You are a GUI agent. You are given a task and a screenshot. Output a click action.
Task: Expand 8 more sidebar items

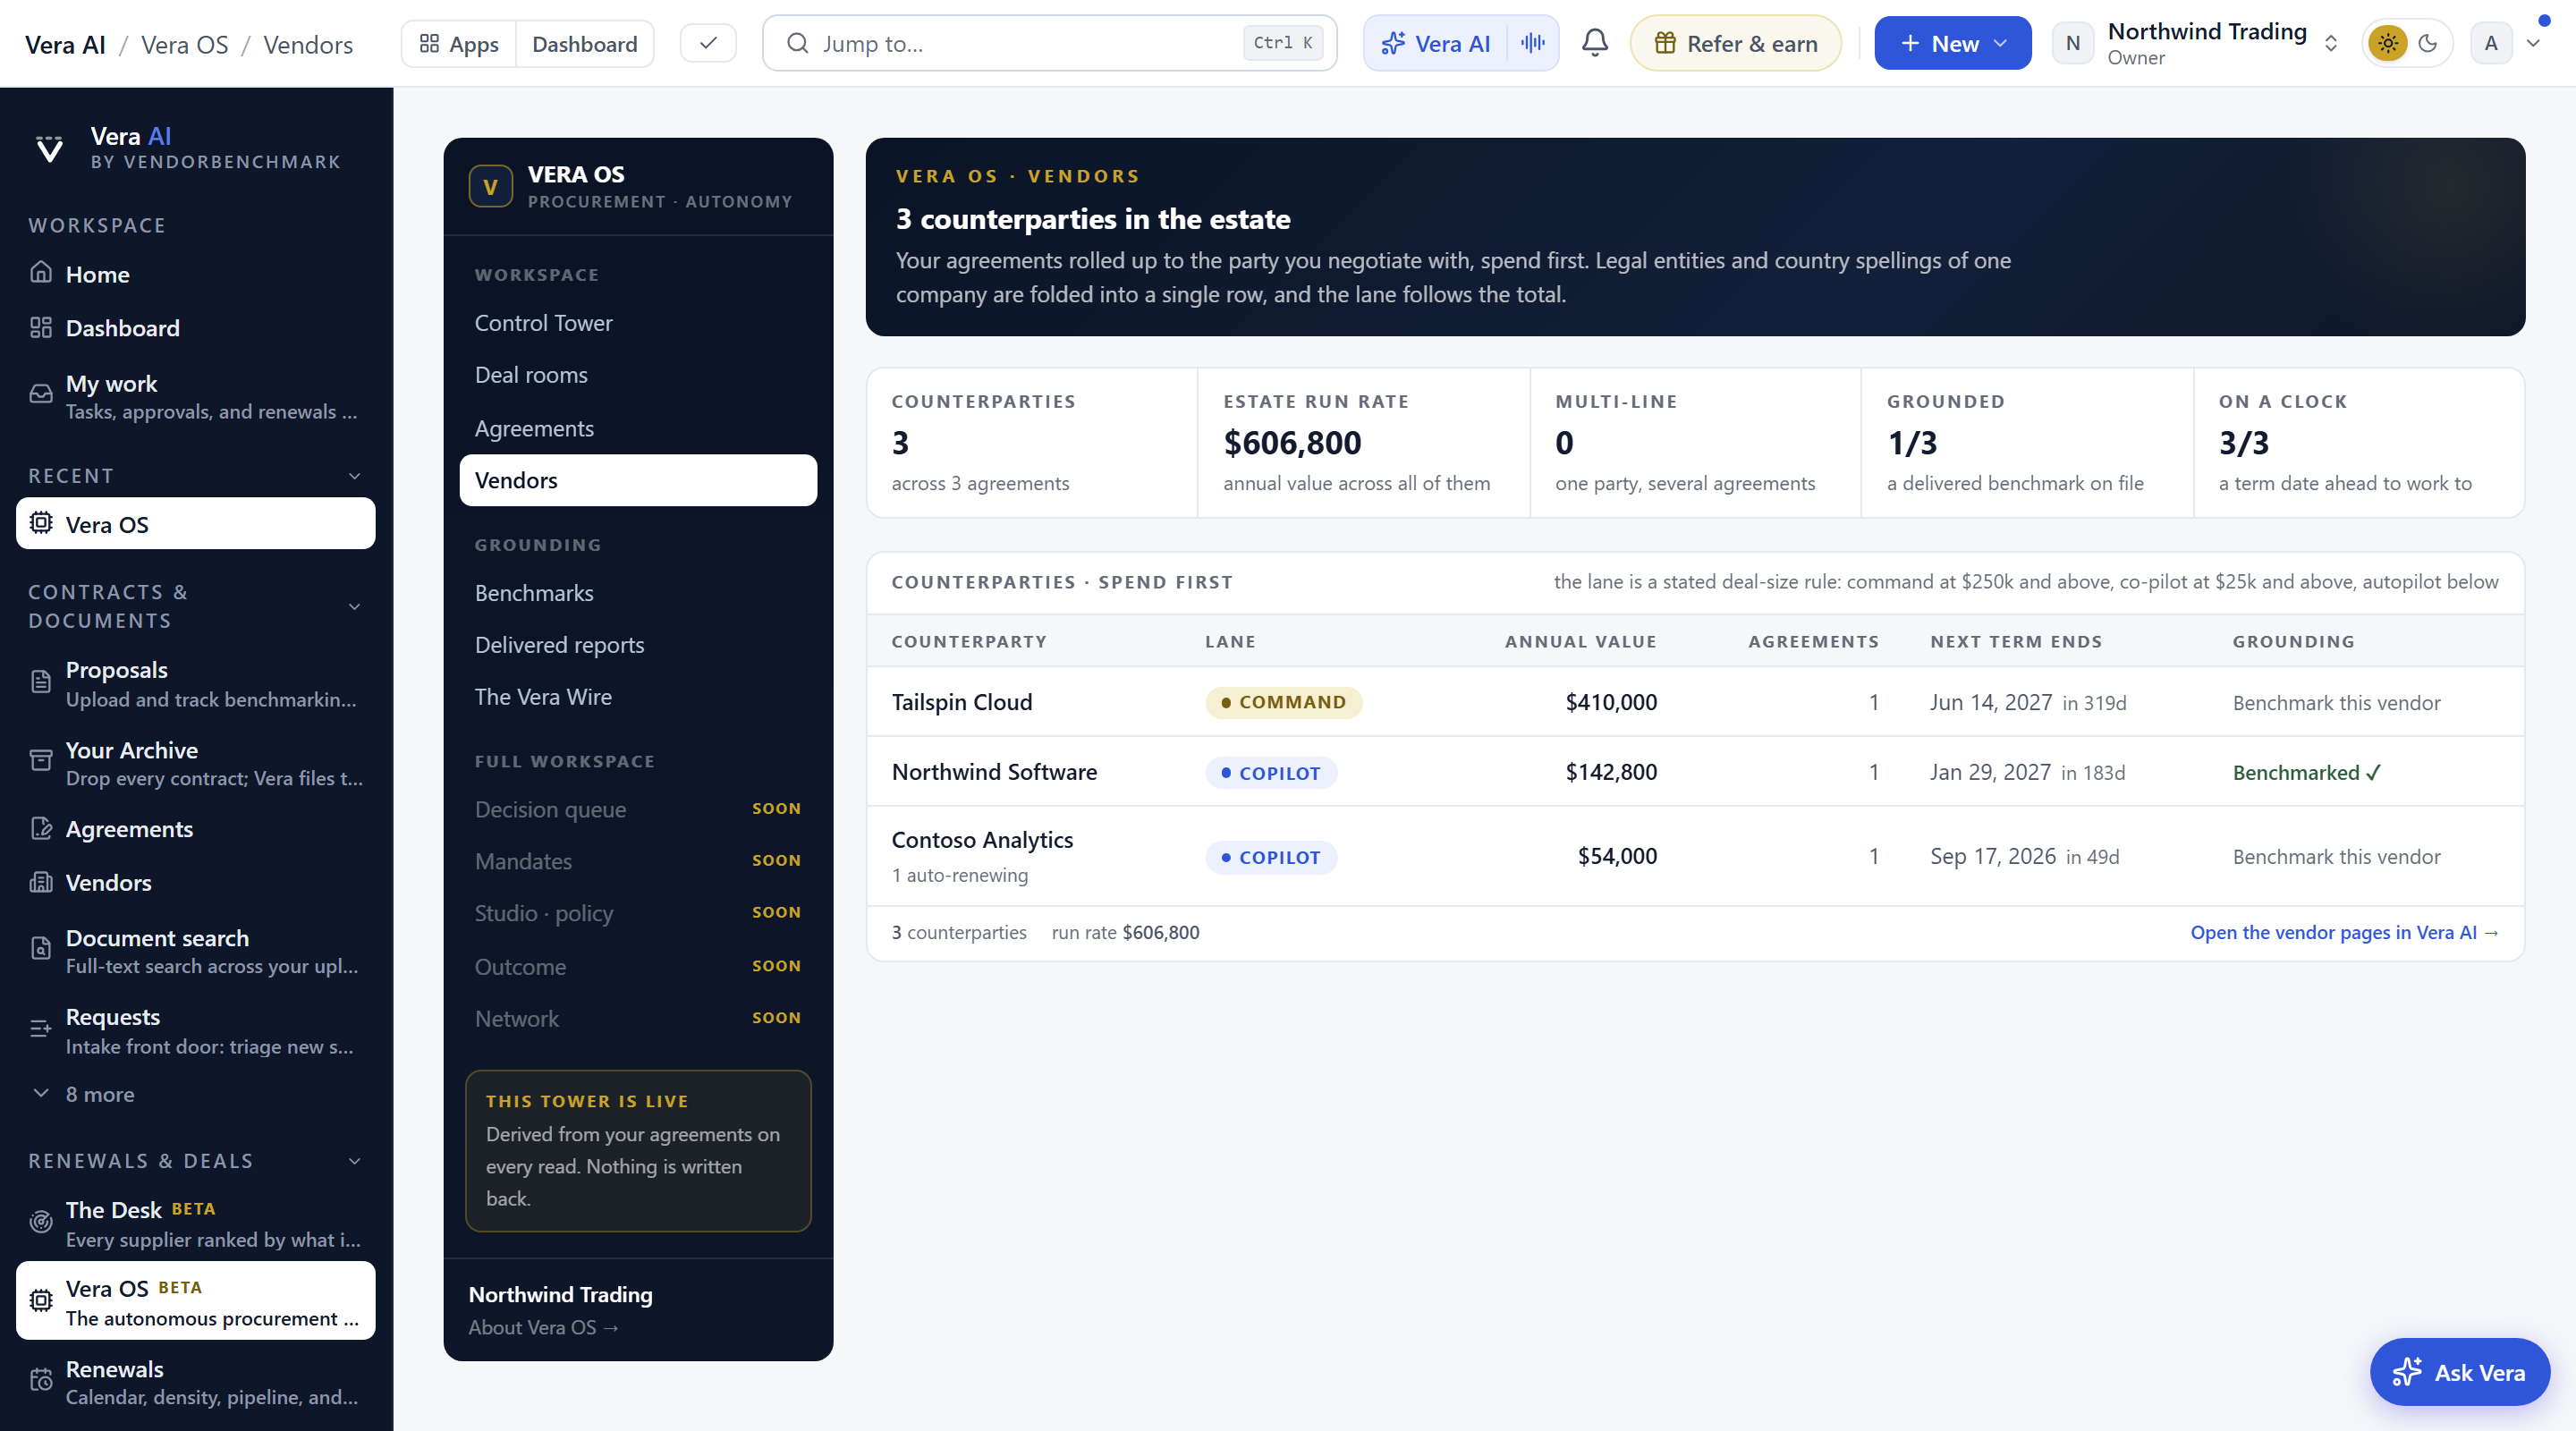tap(84, 1094)
